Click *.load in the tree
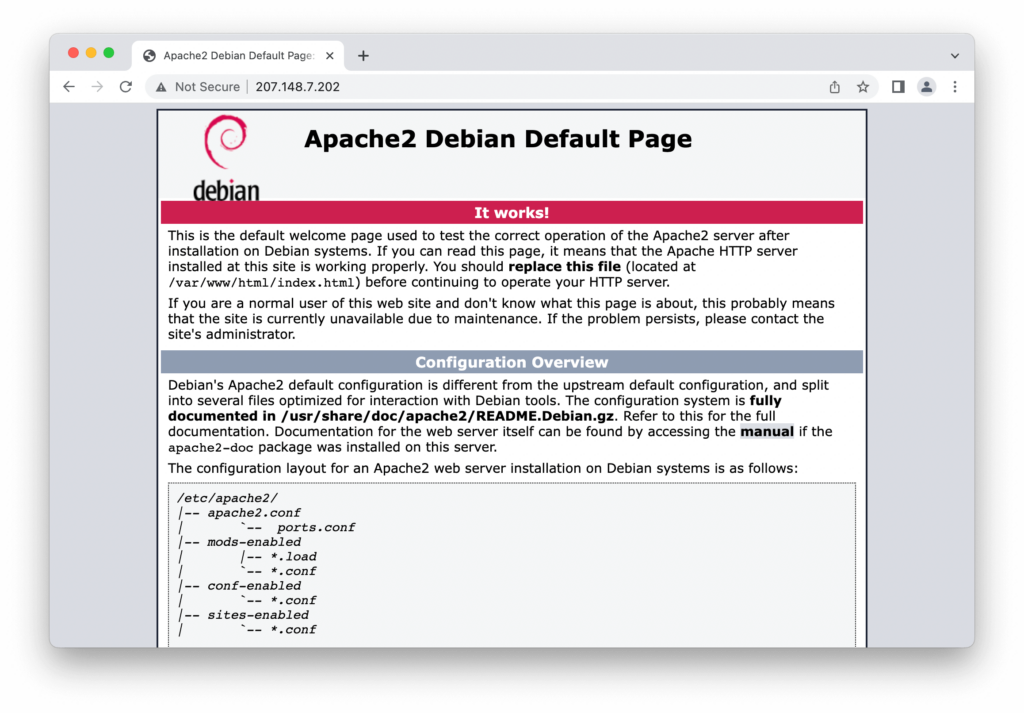The image size is (1024, 713). (x=293, y=557)
